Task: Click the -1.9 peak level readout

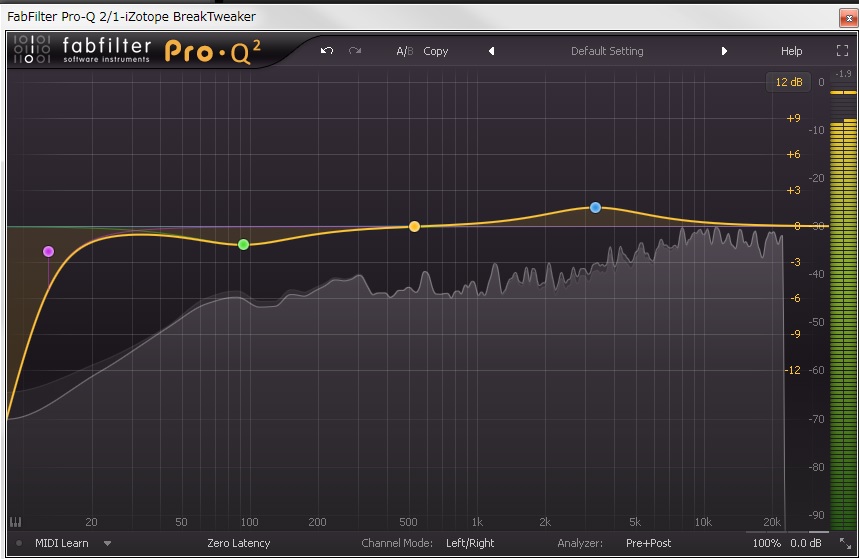Action: pos(843,73)
